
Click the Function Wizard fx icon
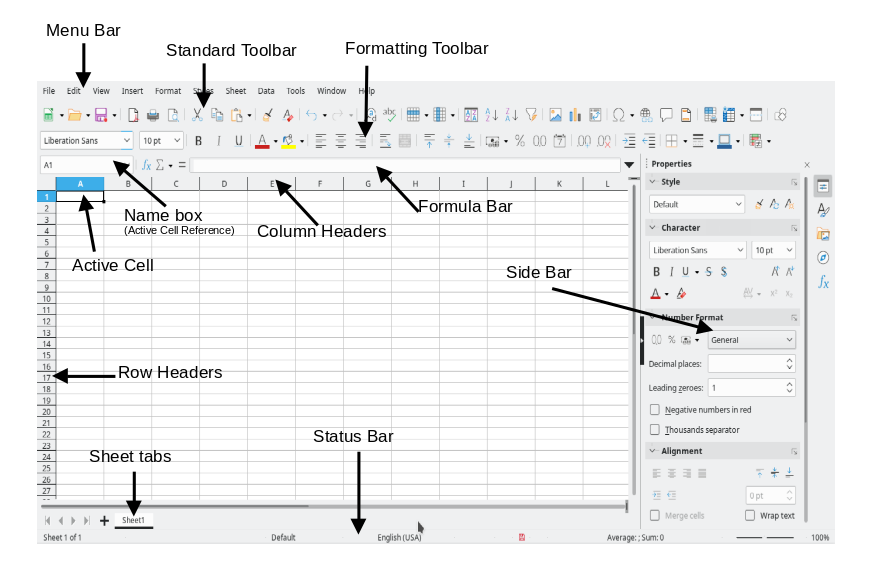click(146, 165)
